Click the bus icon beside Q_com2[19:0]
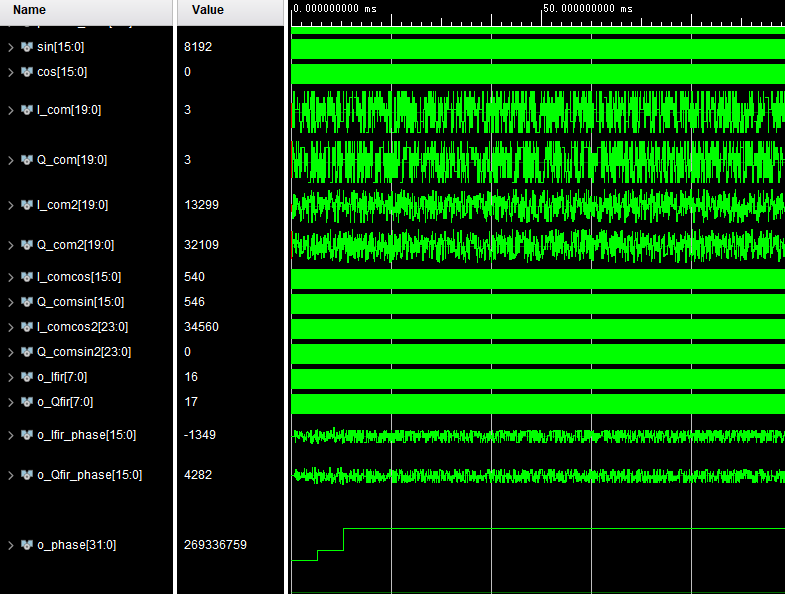Image resolution: width=785 pixels, height=594 pixels. point(27,245)
